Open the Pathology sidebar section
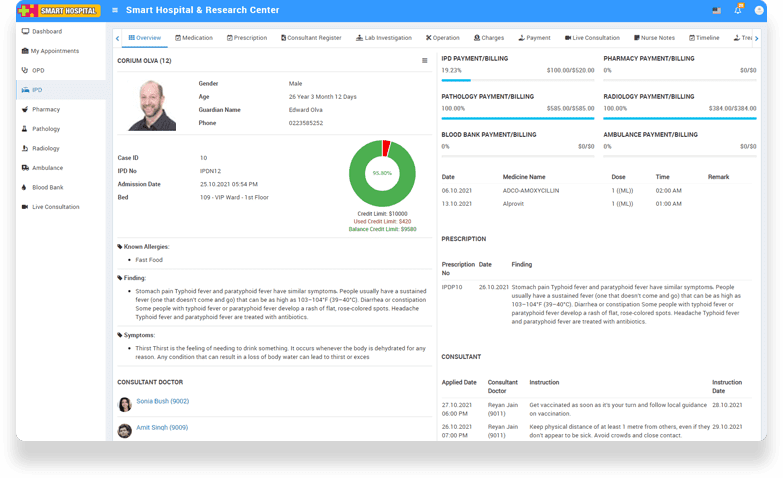 coord(46,129)
